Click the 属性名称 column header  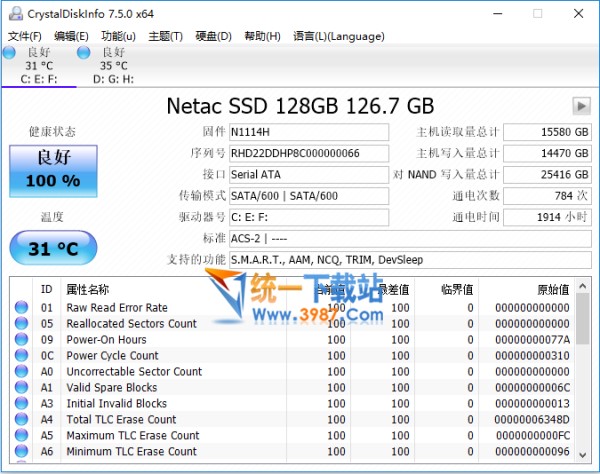pos(174,289)
